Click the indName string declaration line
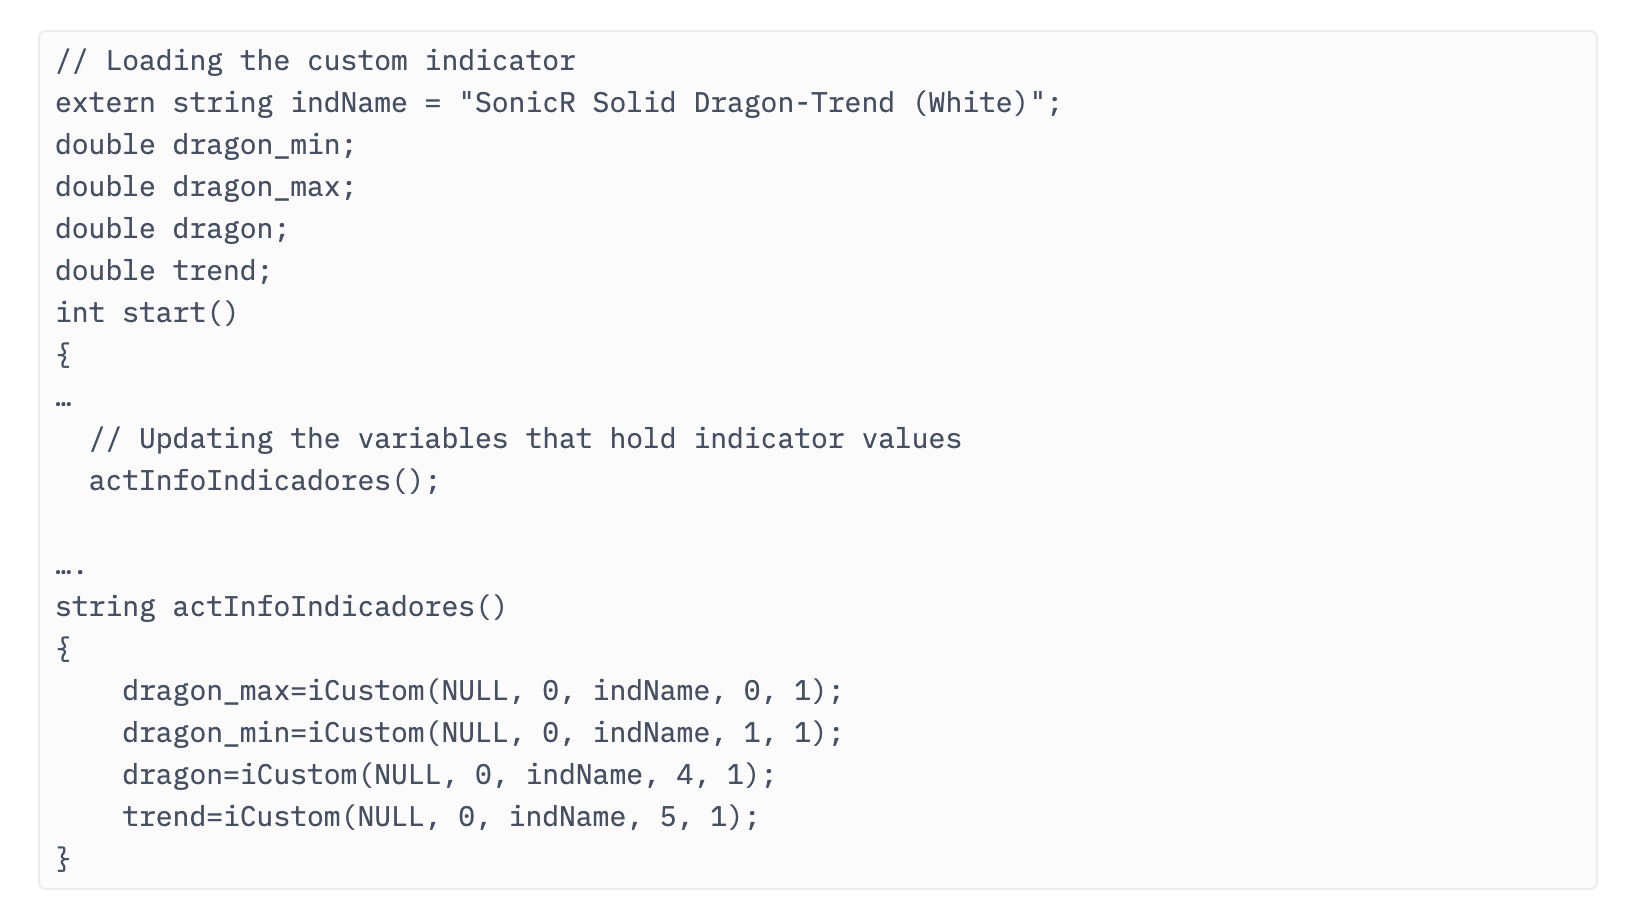Image resolution: width=1640 pixels, height=922 pixels. 558,103
